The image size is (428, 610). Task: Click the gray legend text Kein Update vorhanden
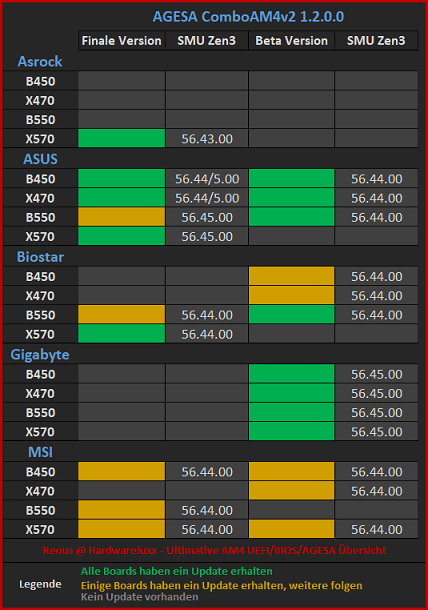139,597
